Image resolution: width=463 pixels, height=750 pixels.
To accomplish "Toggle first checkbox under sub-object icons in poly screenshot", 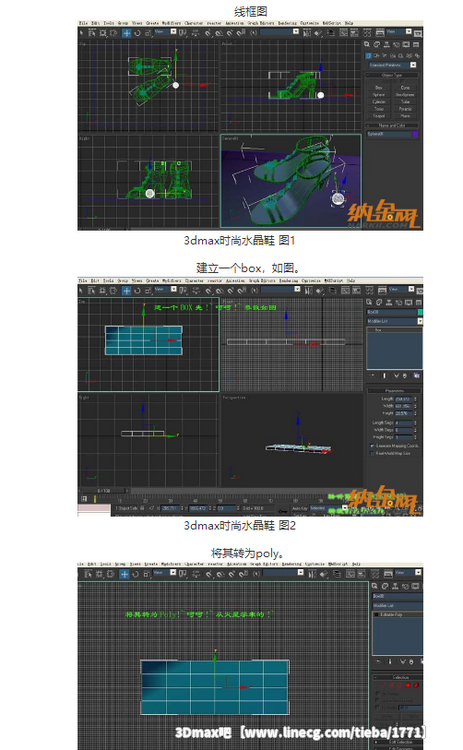I will click(x=378, y=693).
